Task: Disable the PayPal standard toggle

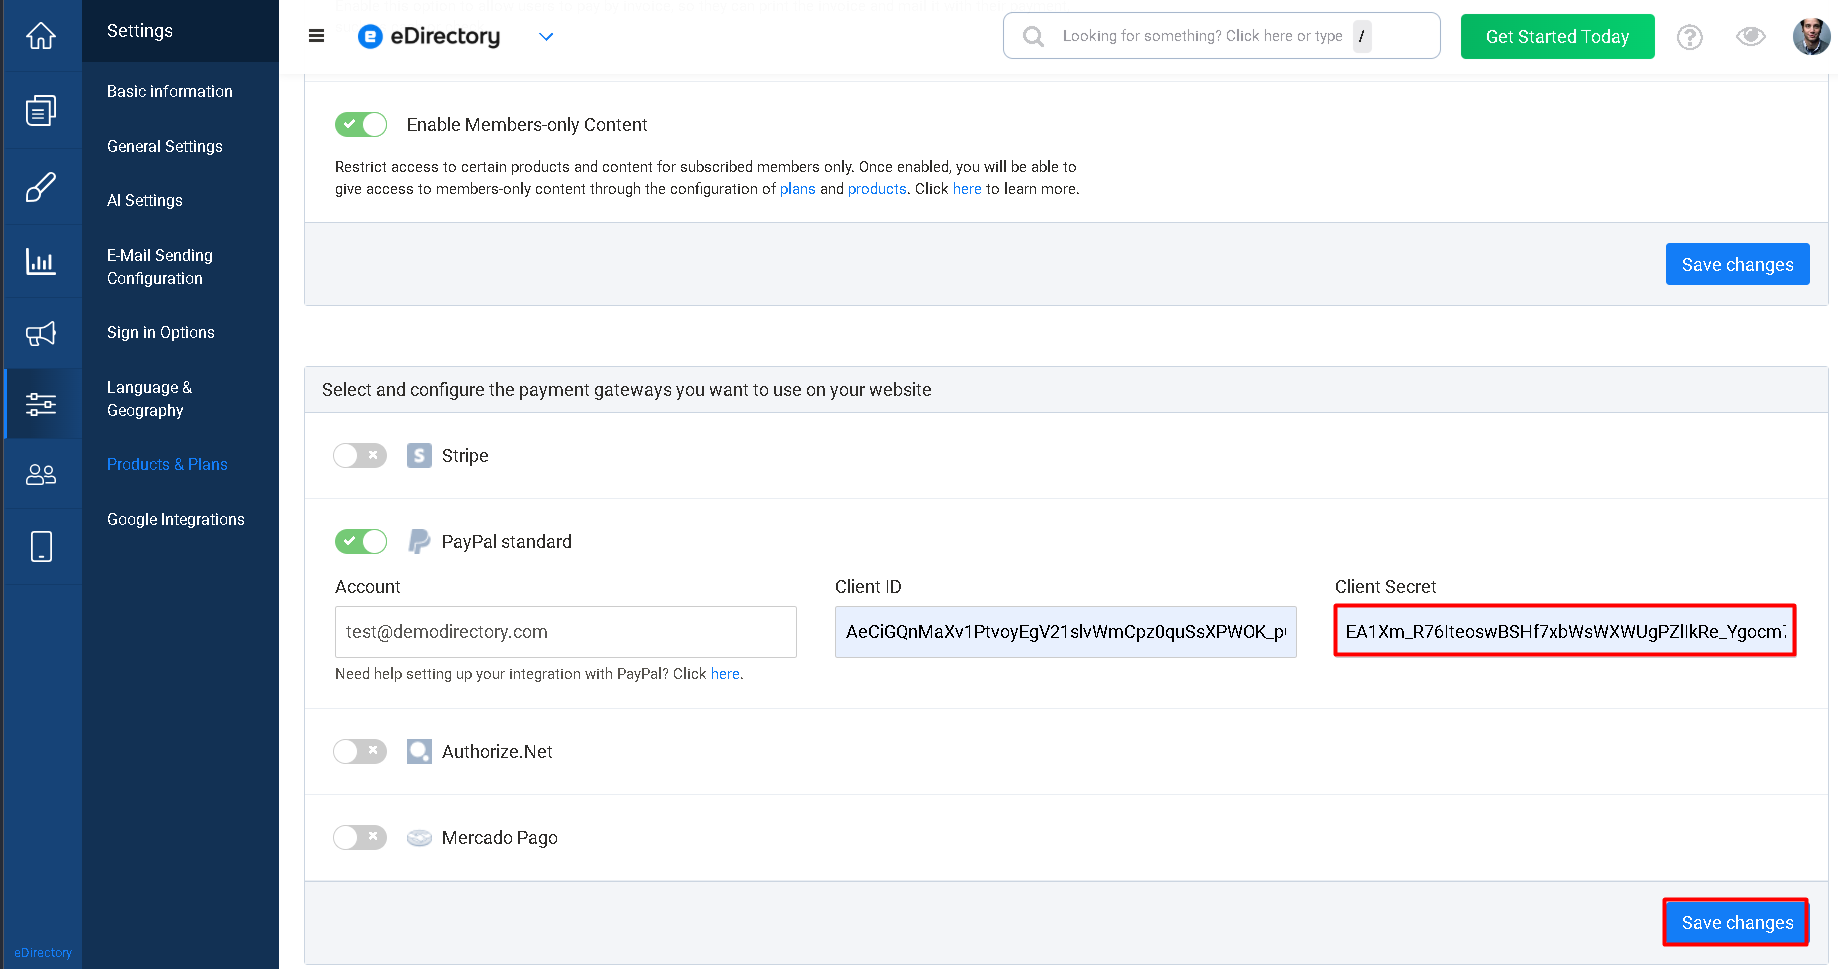Action: click(361, 541)
